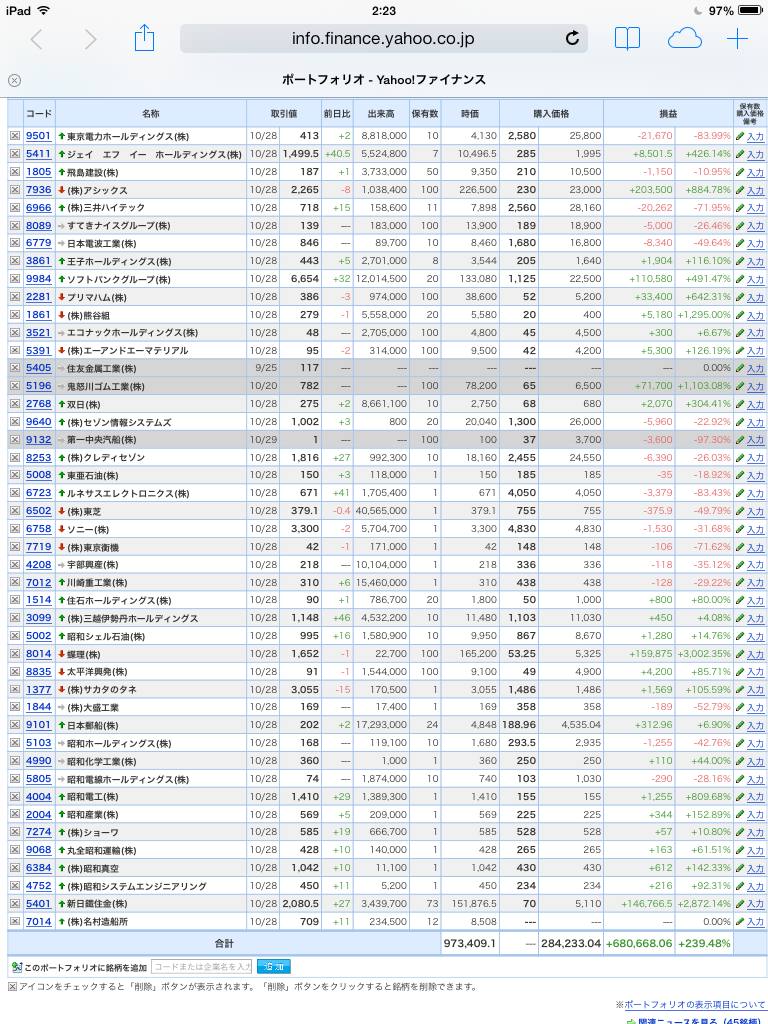
Task: Click pencil edit icon for 8014 row
Action: pos(740,654)
